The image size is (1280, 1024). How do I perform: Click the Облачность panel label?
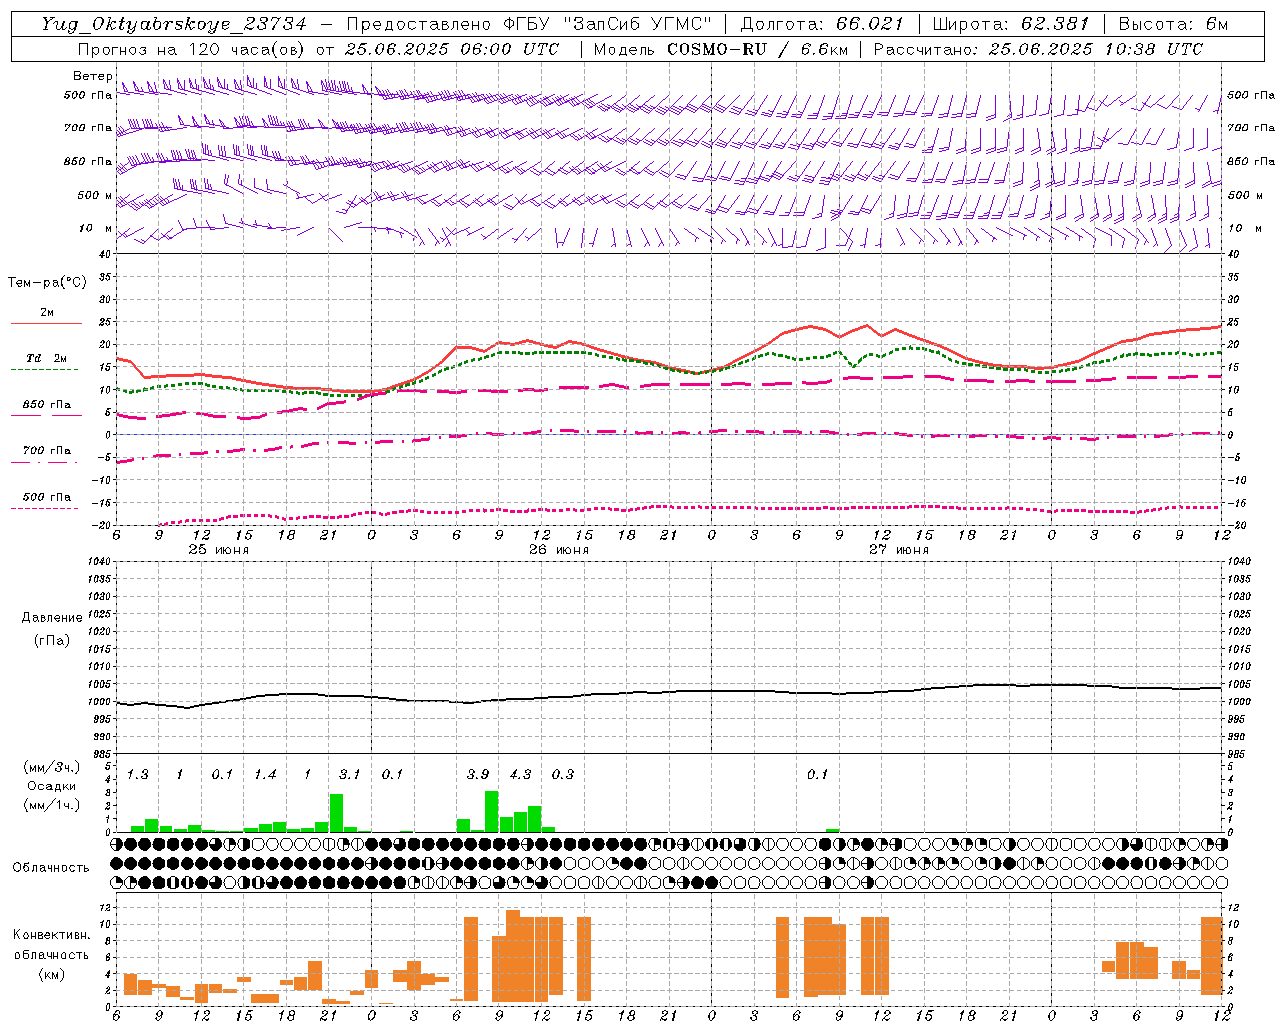[51, 867]
